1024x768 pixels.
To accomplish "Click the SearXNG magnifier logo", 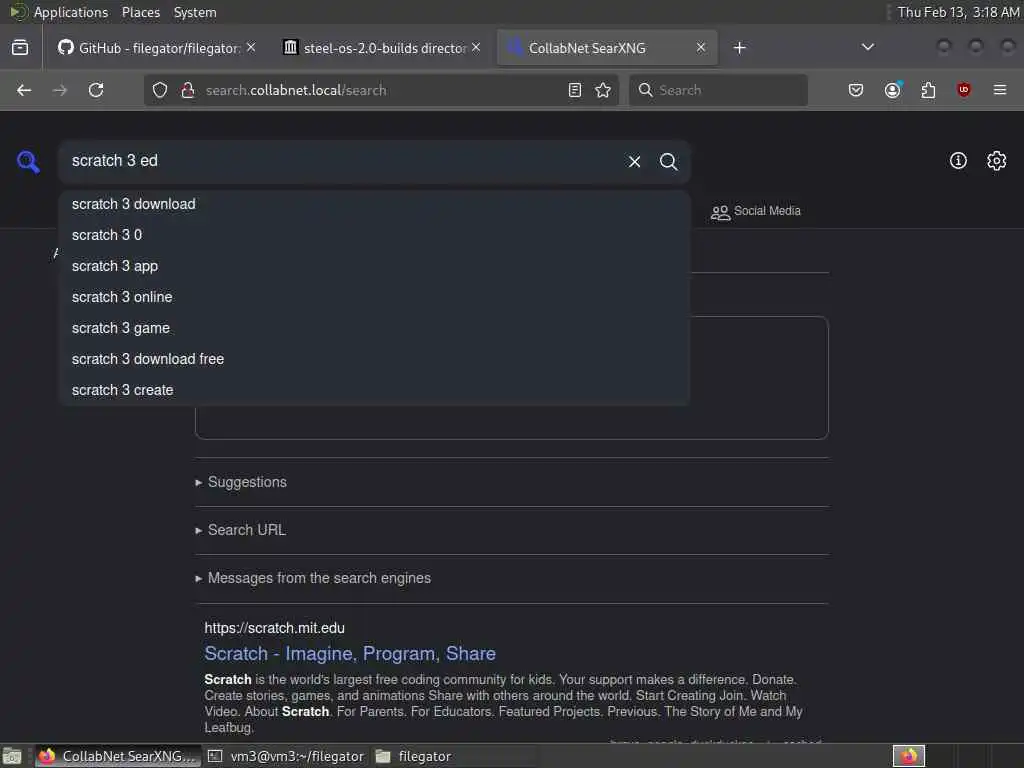I will tap(28, 161).
